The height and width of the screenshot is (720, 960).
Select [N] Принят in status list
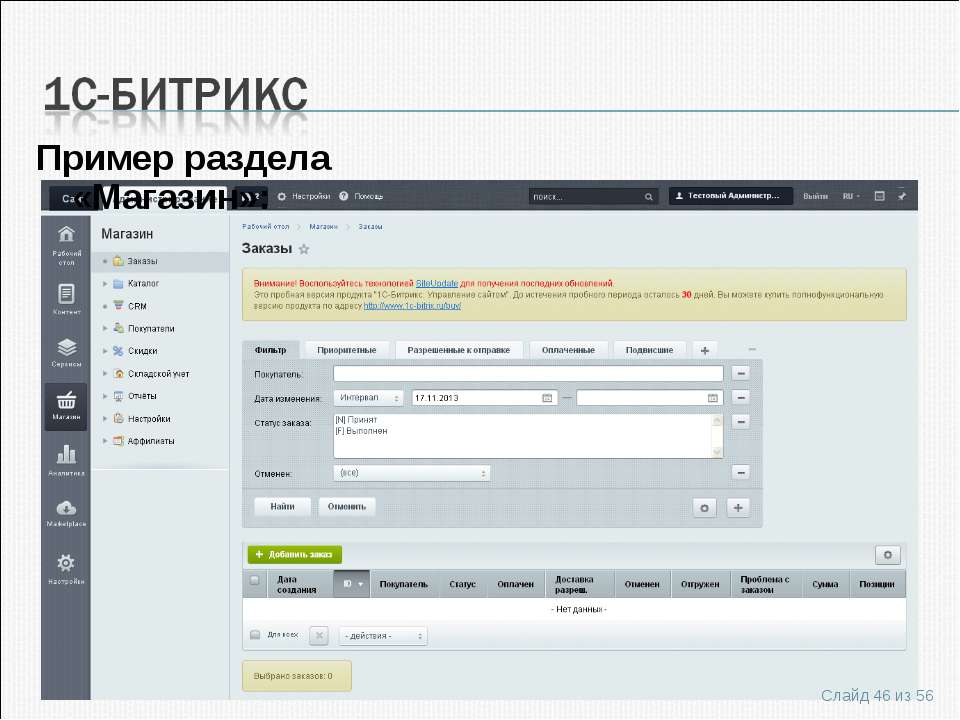tap(356, 420)
